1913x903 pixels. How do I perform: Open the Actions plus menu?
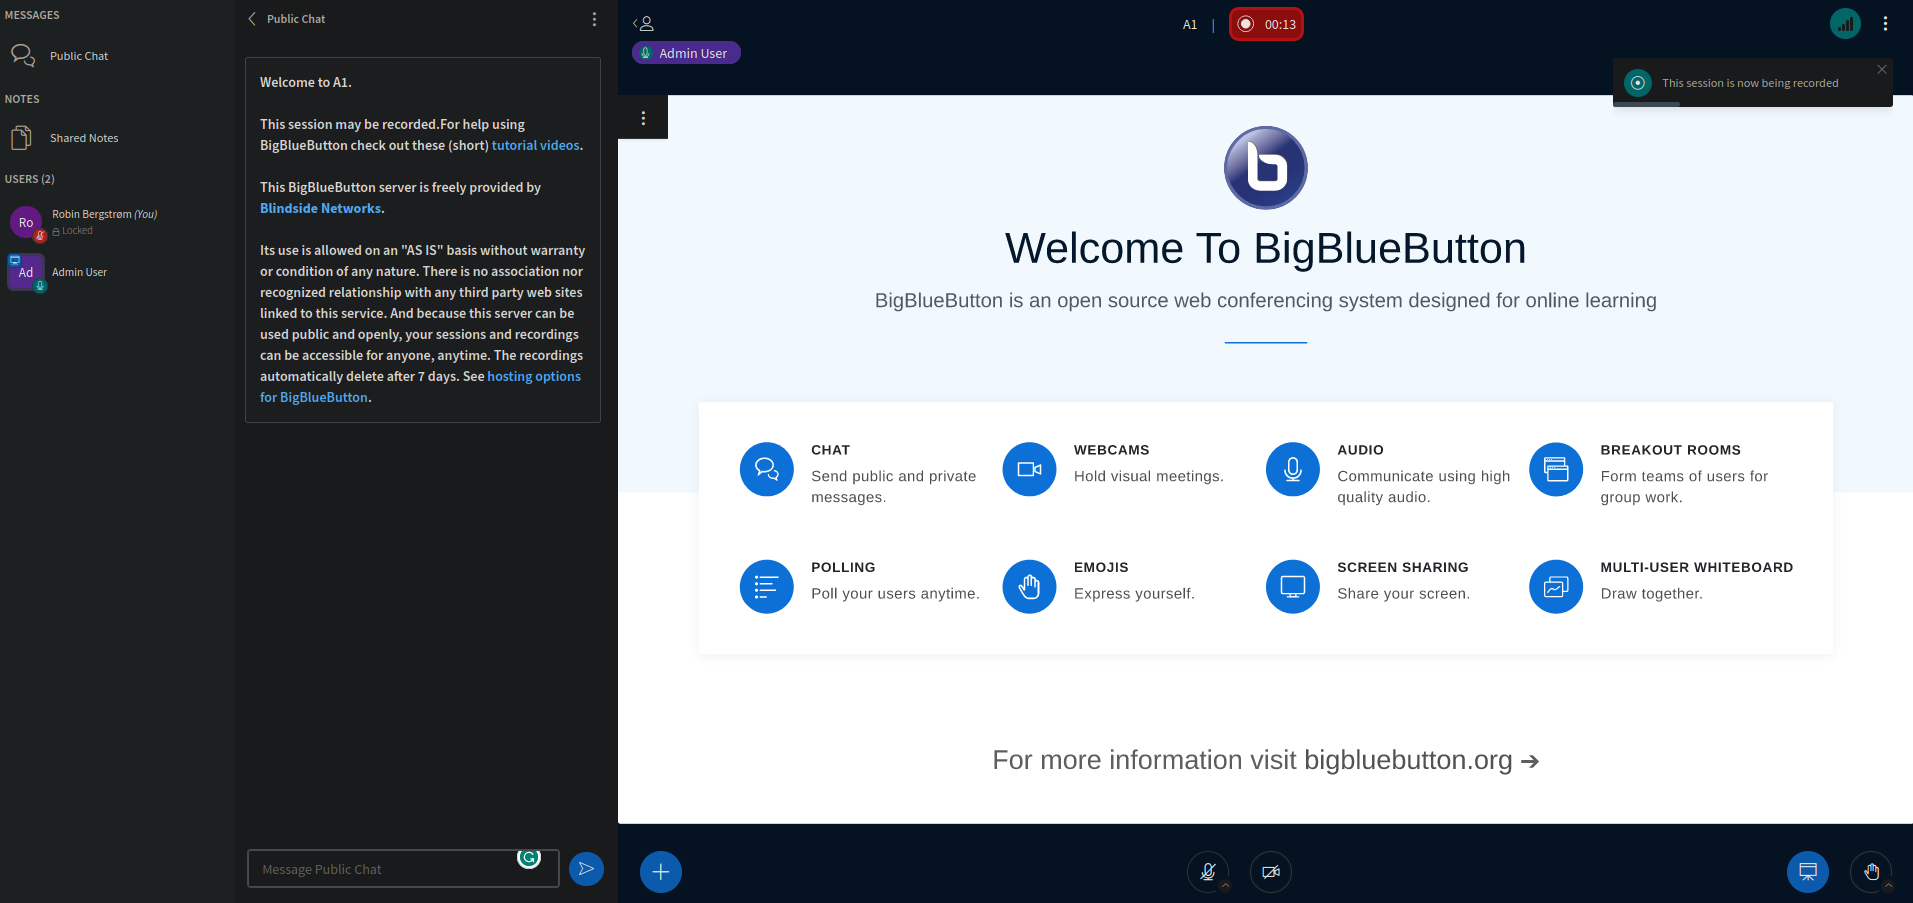661,872
